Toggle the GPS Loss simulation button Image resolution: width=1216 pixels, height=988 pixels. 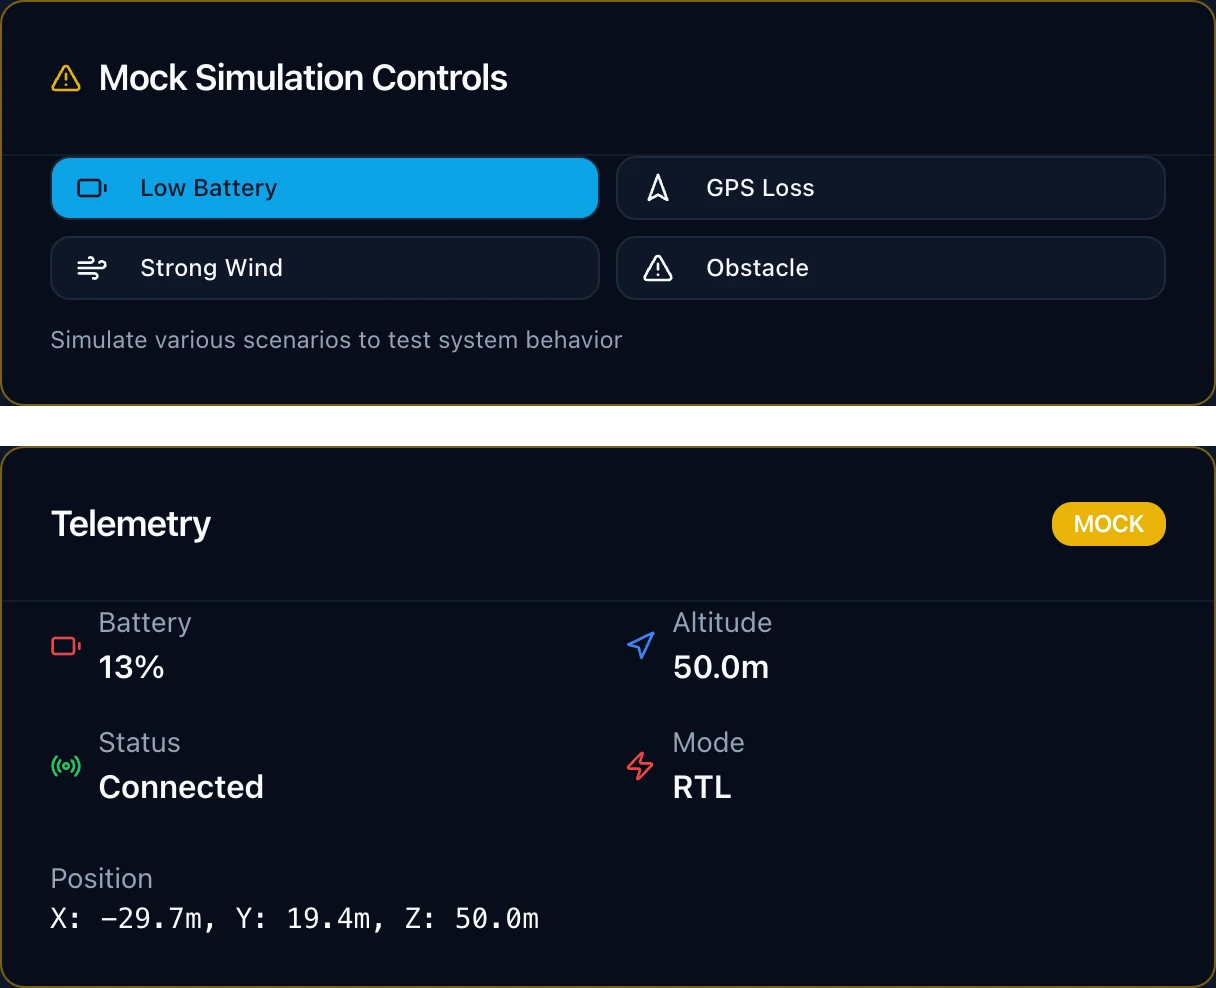pyautogui.click(x=891, y=188)
